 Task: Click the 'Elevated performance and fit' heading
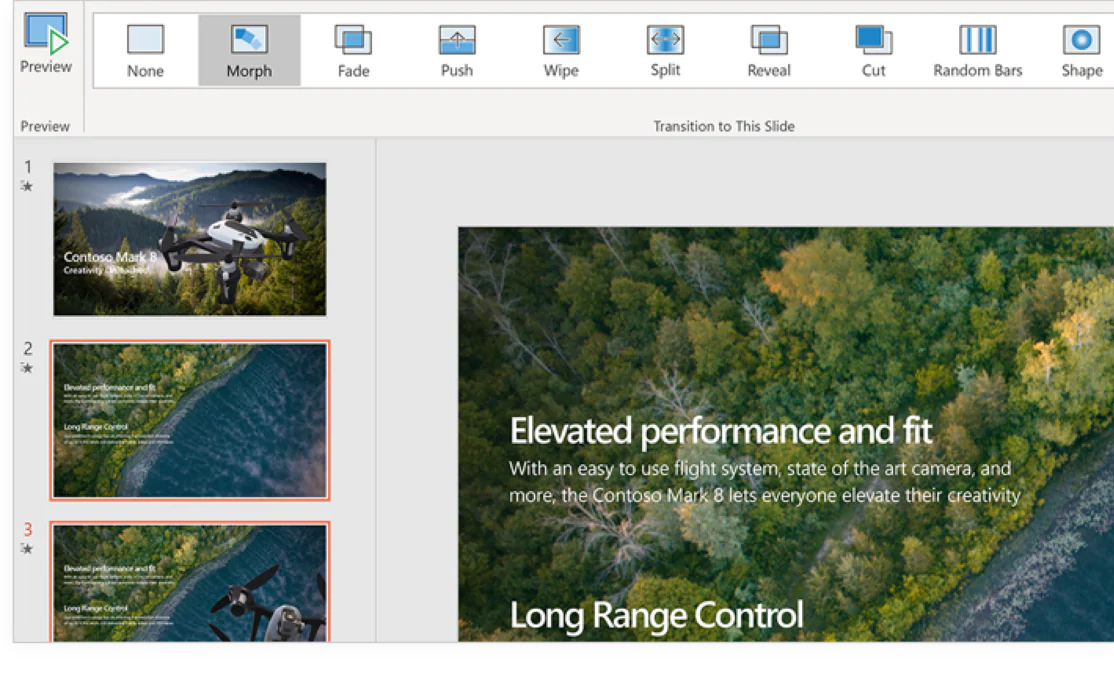[x=720, y=431]
